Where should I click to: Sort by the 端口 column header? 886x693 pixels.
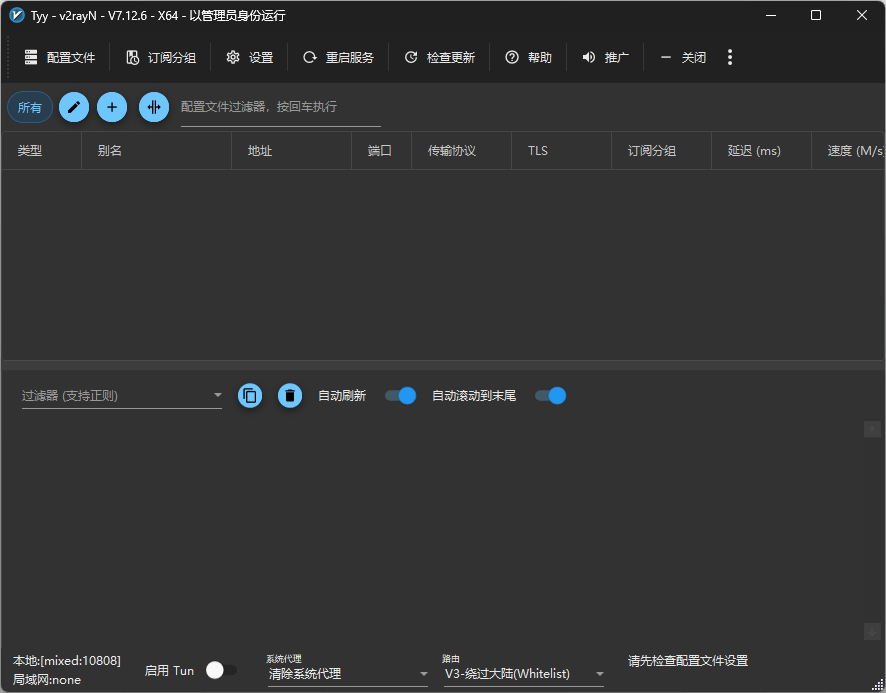point(381,151)
